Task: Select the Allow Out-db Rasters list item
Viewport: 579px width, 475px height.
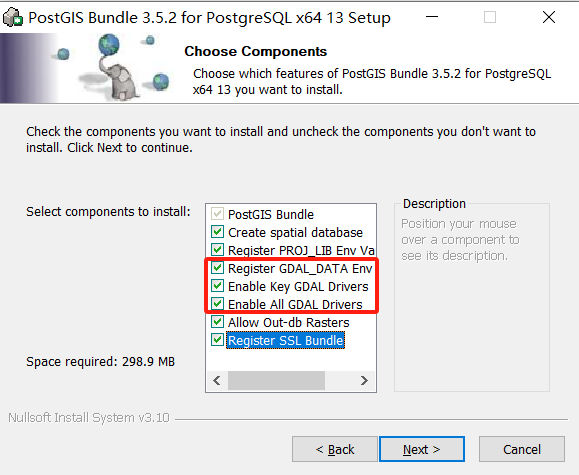Action: coord(289,322)
